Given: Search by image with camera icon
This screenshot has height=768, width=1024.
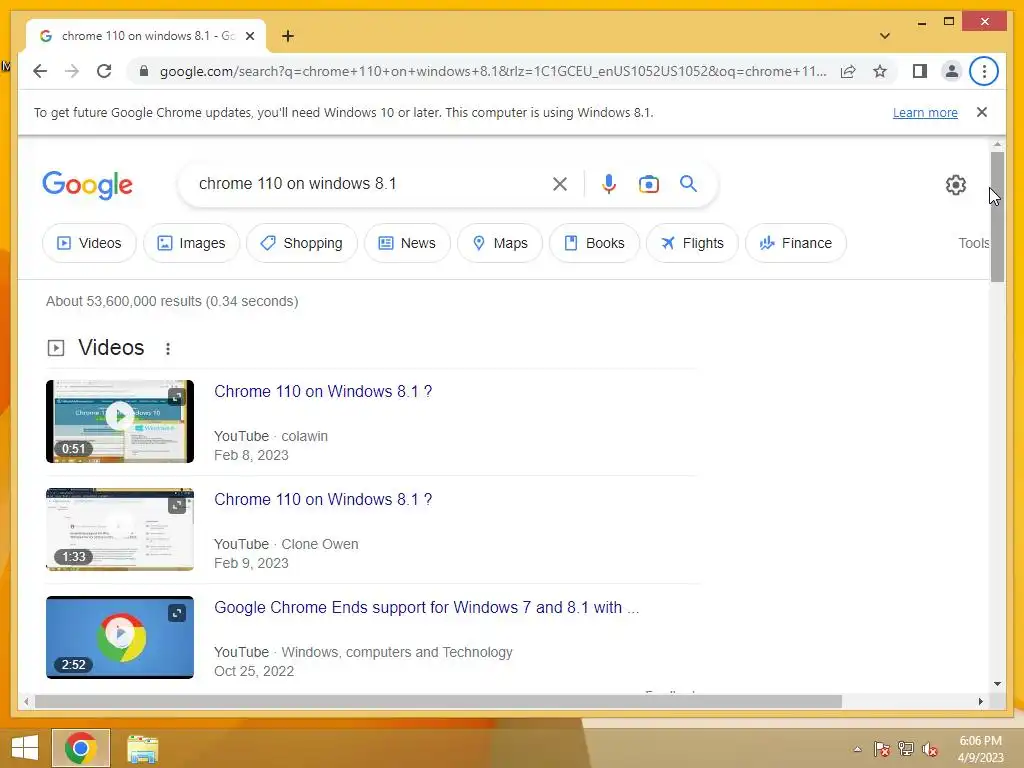Looking at the screenshot, I should [x=648, y=184].
